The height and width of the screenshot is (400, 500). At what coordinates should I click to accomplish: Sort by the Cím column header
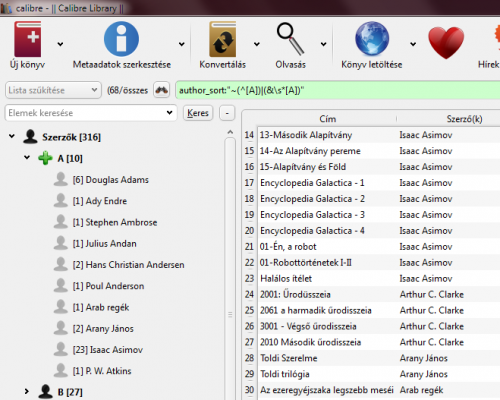(x=327, y=119)
